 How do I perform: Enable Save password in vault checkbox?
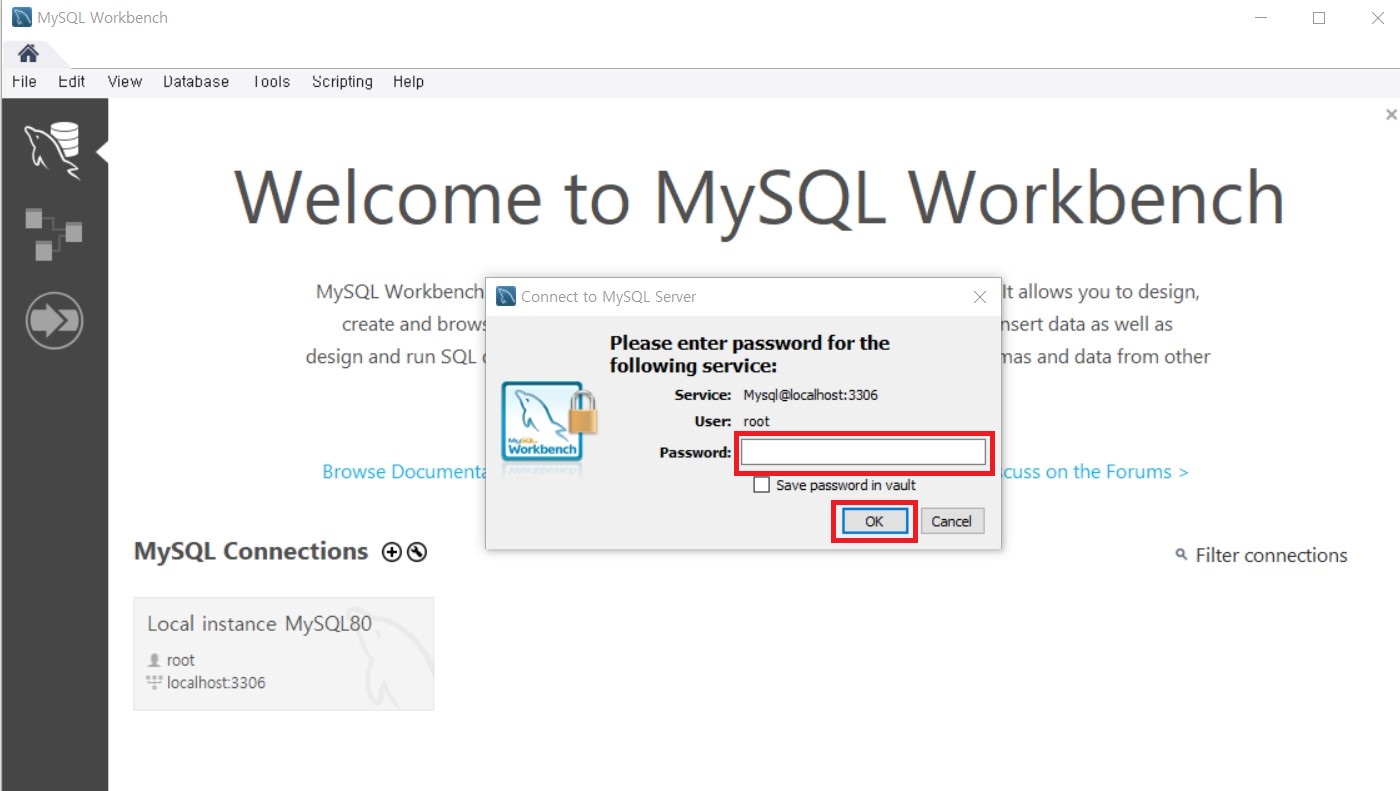(x=762, y=485)
